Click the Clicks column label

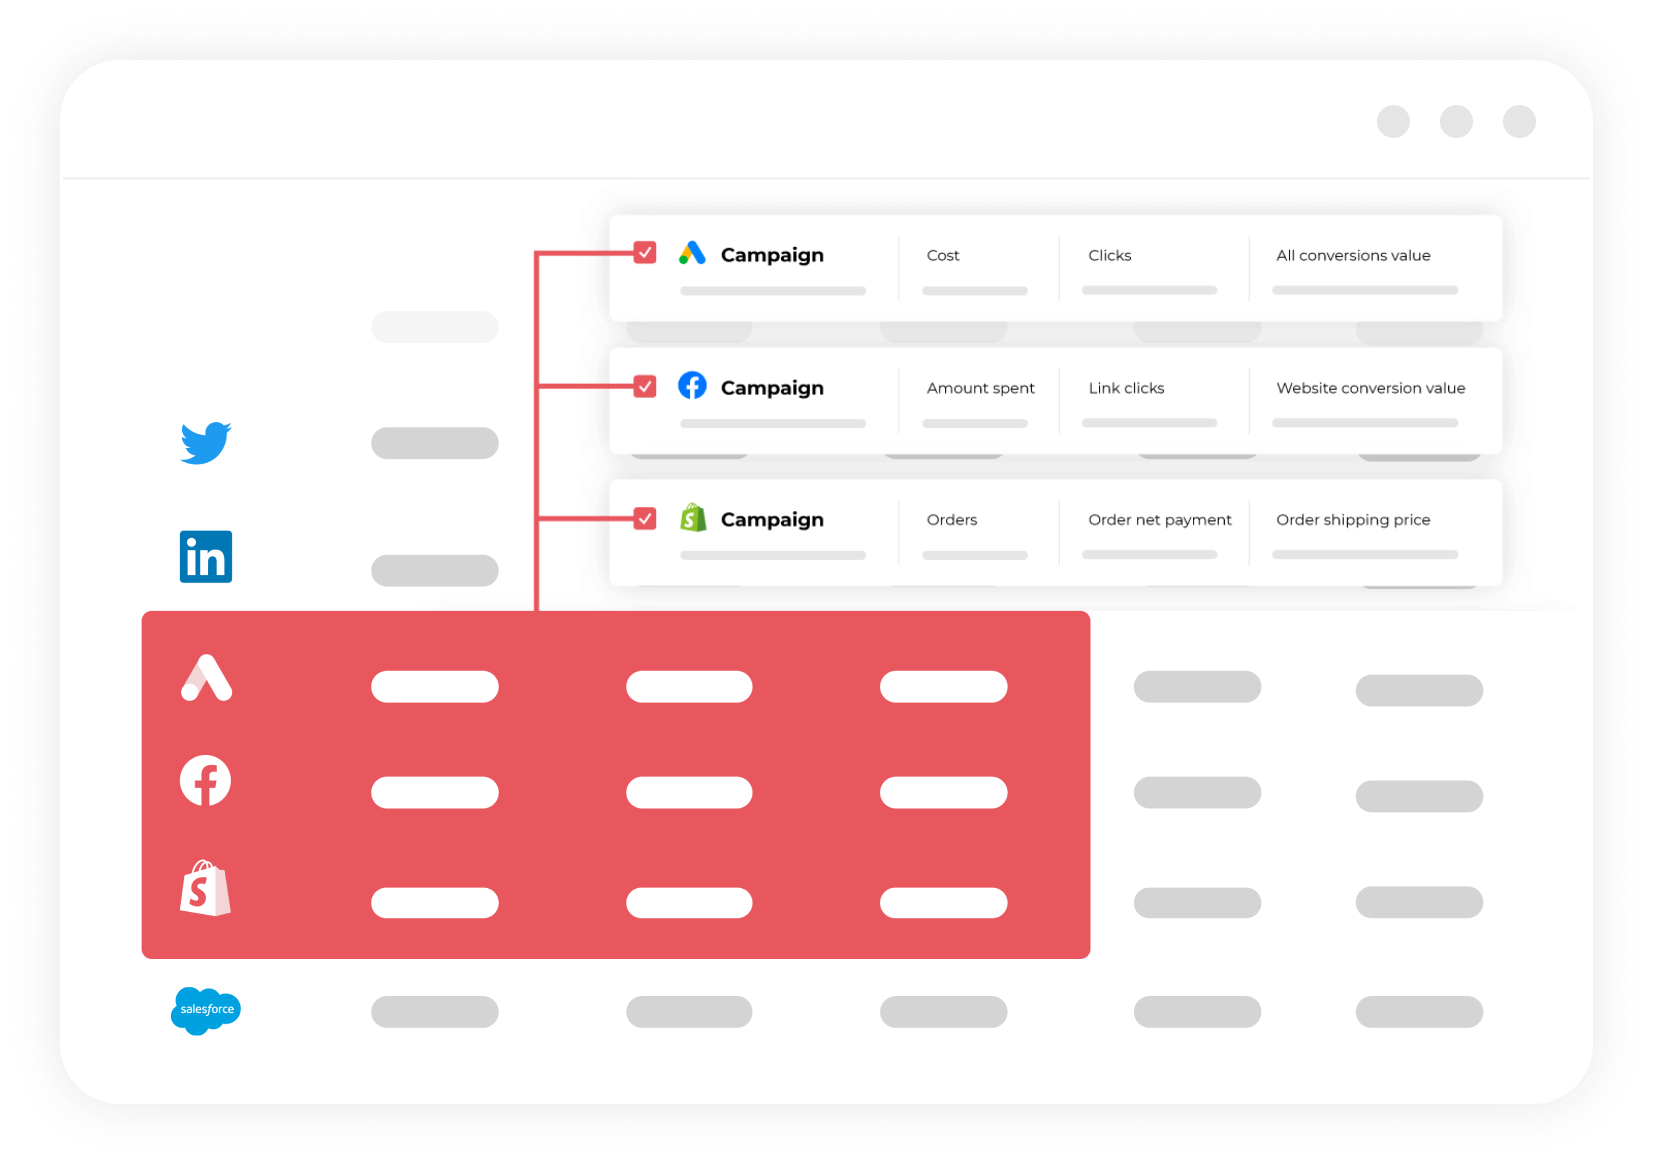point(1110,256)
